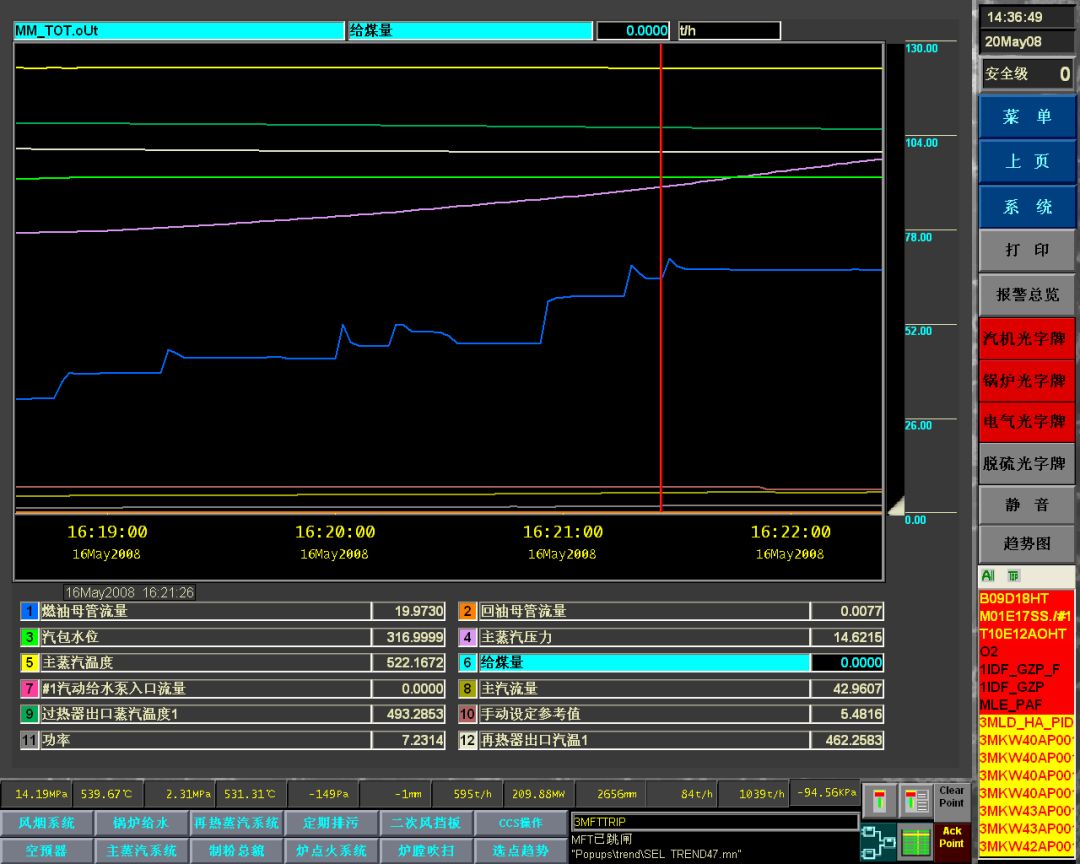This screenshot has width=1080, height=864.
Task: Open the CCS操作 screen
Action: tap(521, 823)
